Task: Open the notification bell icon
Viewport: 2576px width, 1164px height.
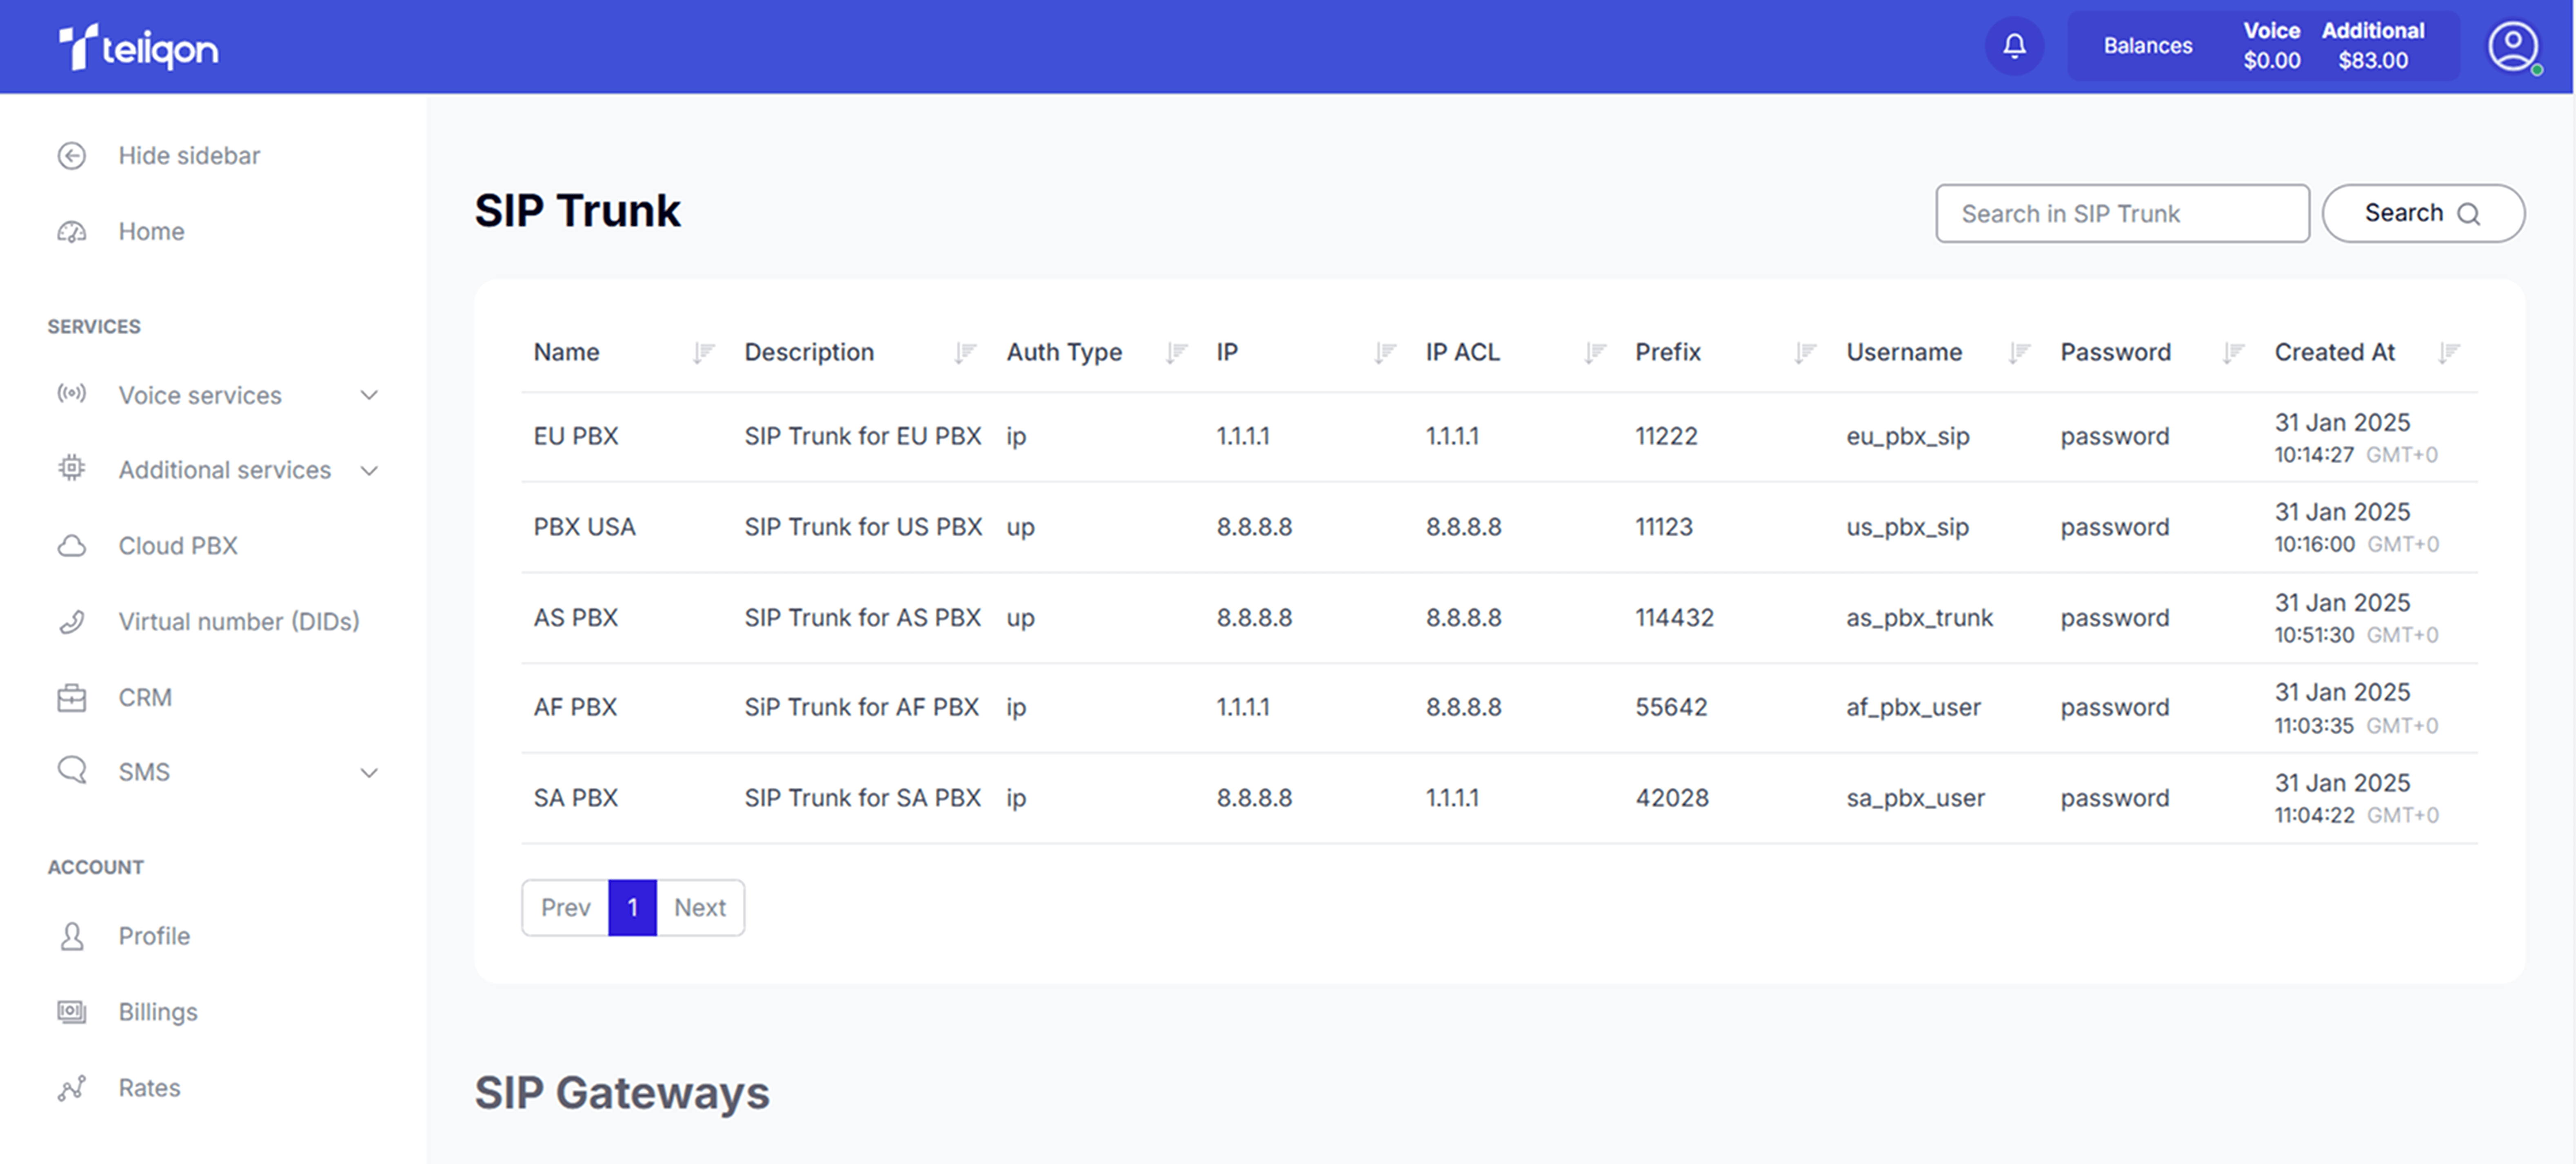Action: click(2014, 45)
